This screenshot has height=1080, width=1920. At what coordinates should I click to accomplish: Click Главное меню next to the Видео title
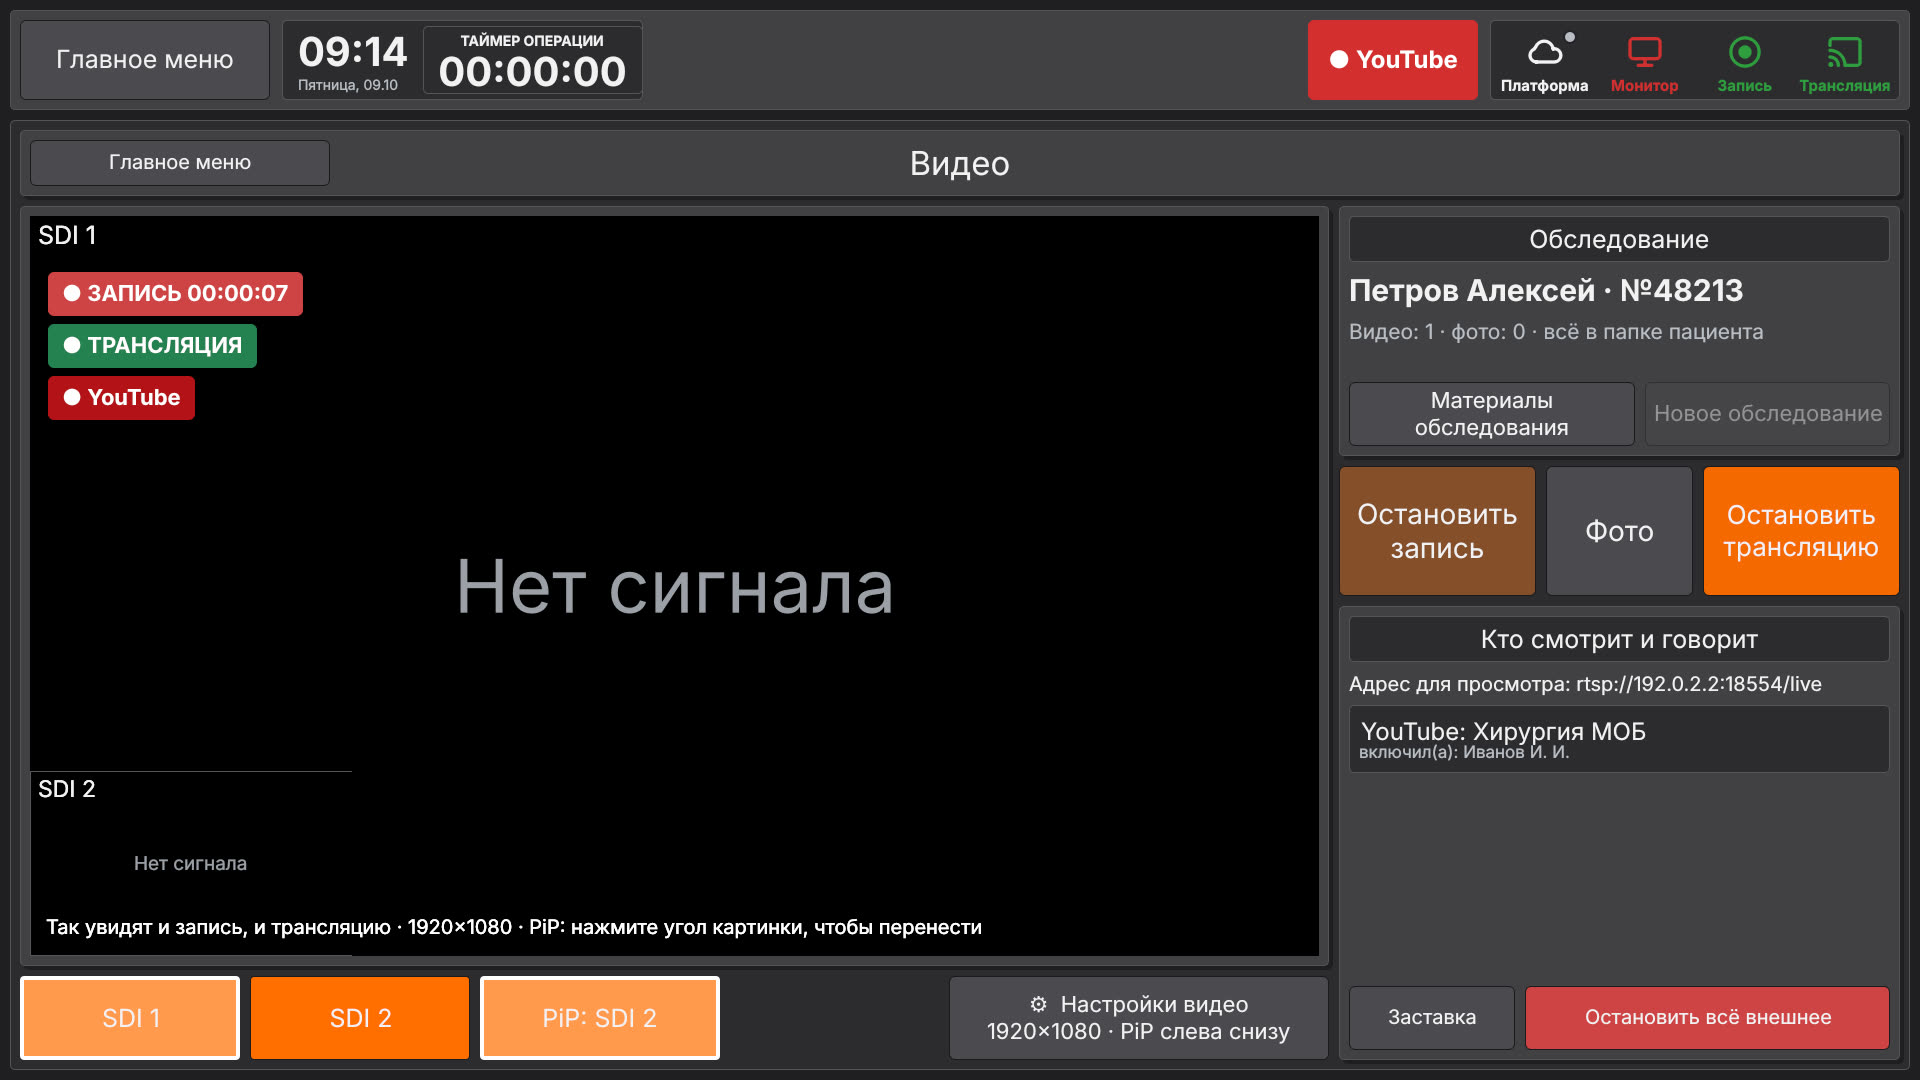pyautogui.click(x=180, y=162)
